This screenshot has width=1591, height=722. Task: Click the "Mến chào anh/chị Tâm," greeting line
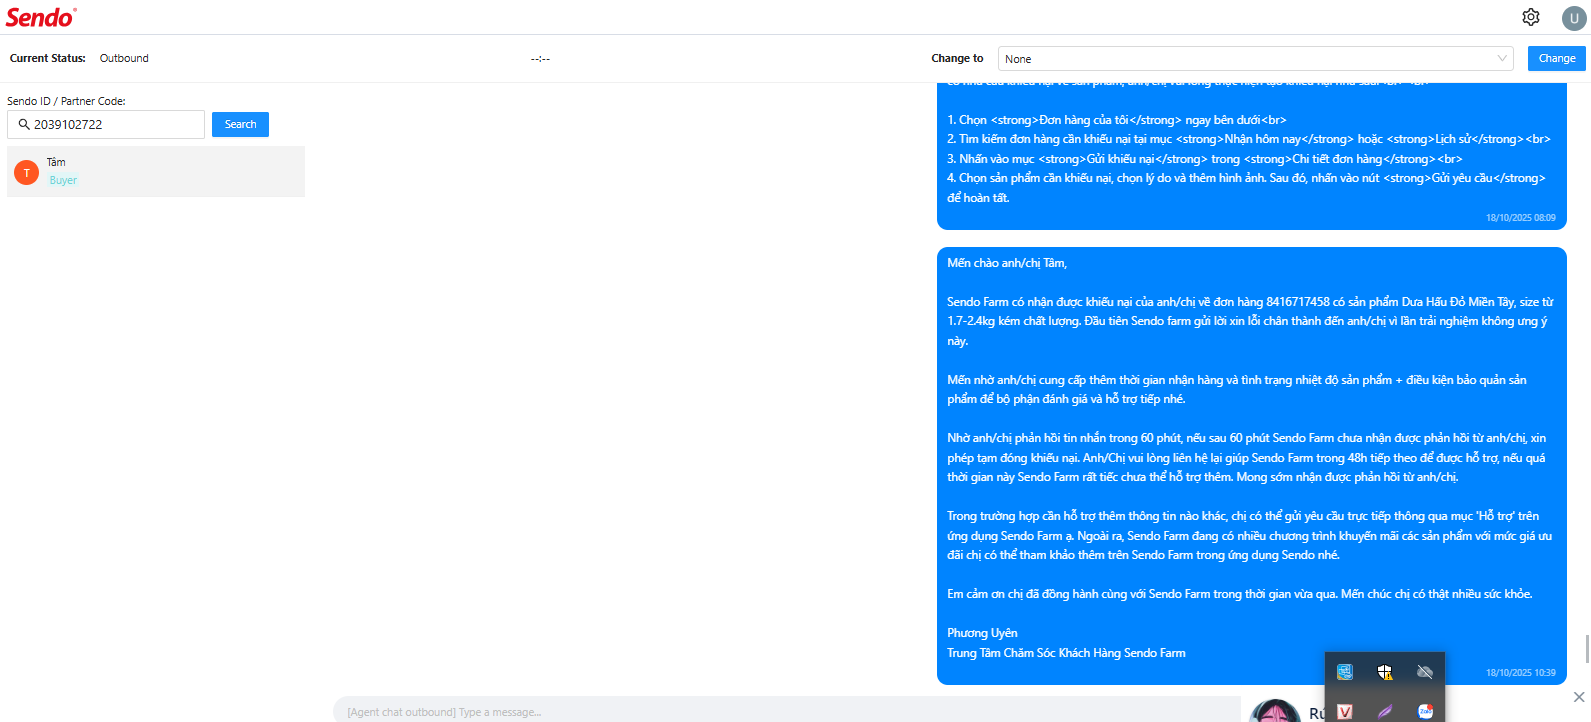1007,263
